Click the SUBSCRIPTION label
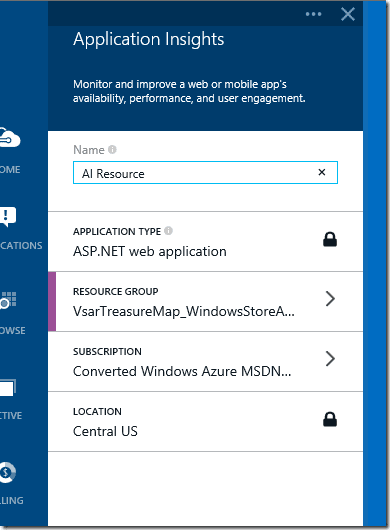 [x=107, y=352]
